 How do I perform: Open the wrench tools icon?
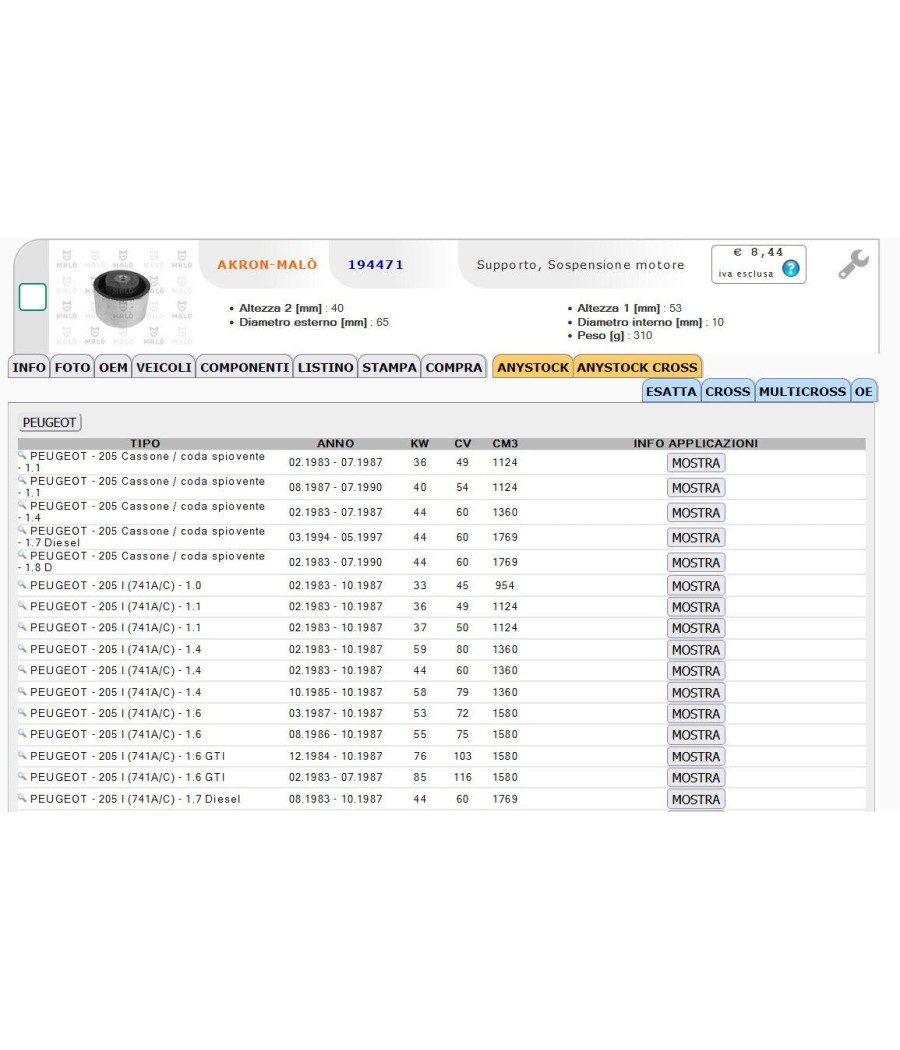[853, 265]
